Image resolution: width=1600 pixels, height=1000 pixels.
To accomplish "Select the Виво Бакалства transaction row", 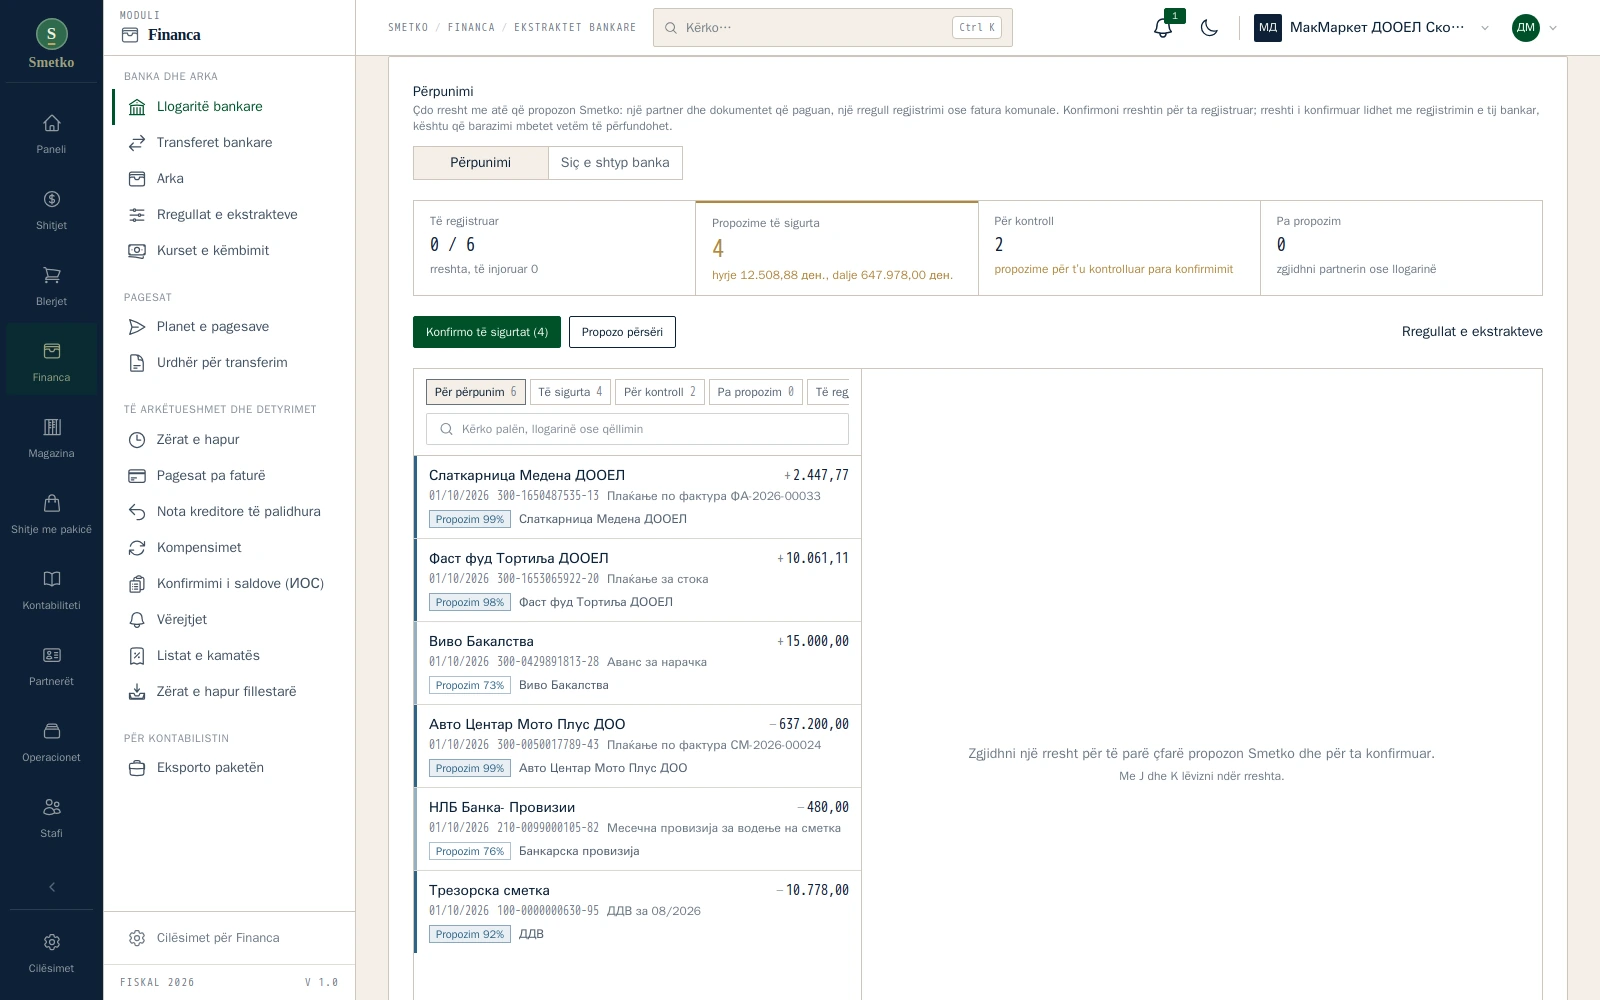I will [x=637, y=663].
